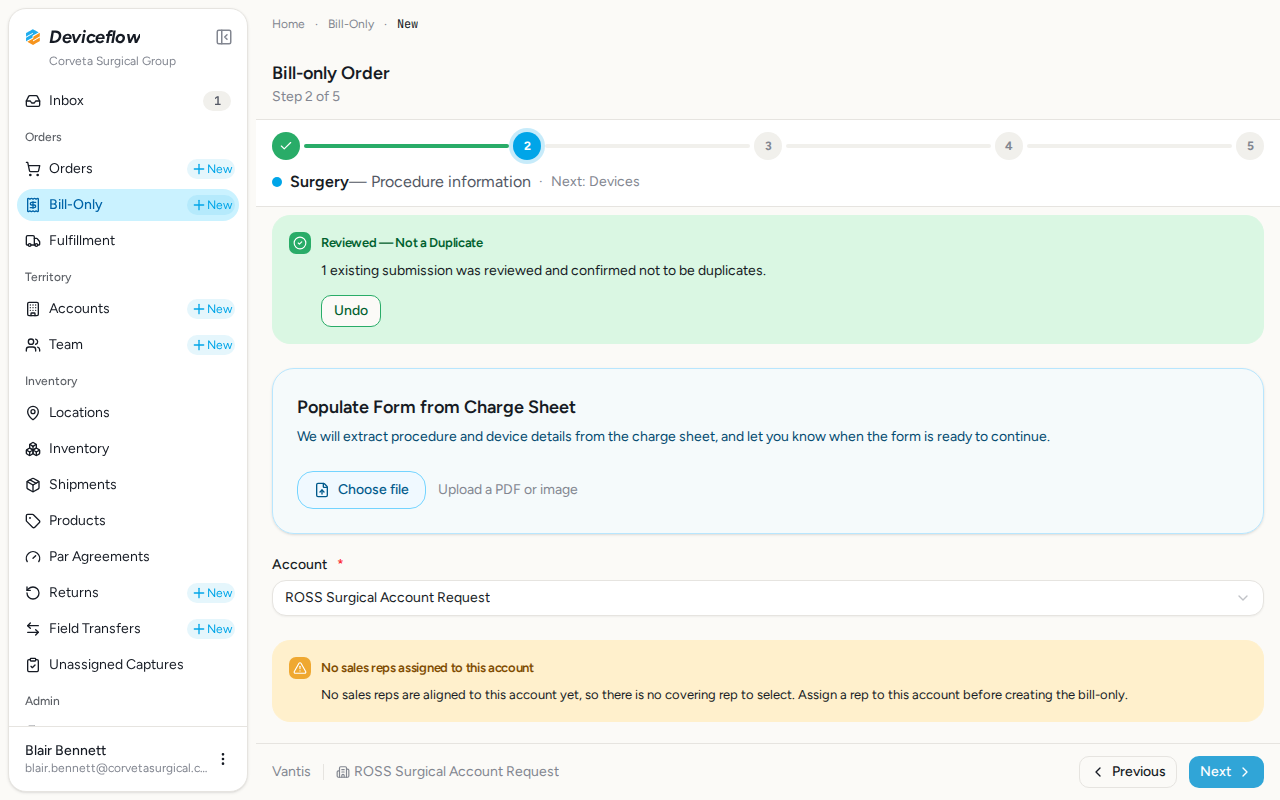Click the Returns arrow icon
This screenshot has width=1280, height=800.
point(33,593)
